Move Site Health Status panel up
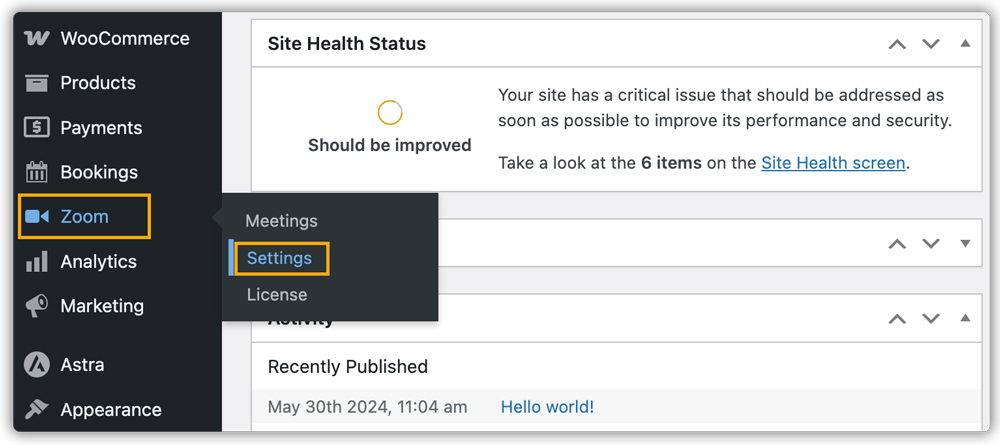Image resolution: width=1000 pixels, height=445 pixels. [x=897, y=44]
